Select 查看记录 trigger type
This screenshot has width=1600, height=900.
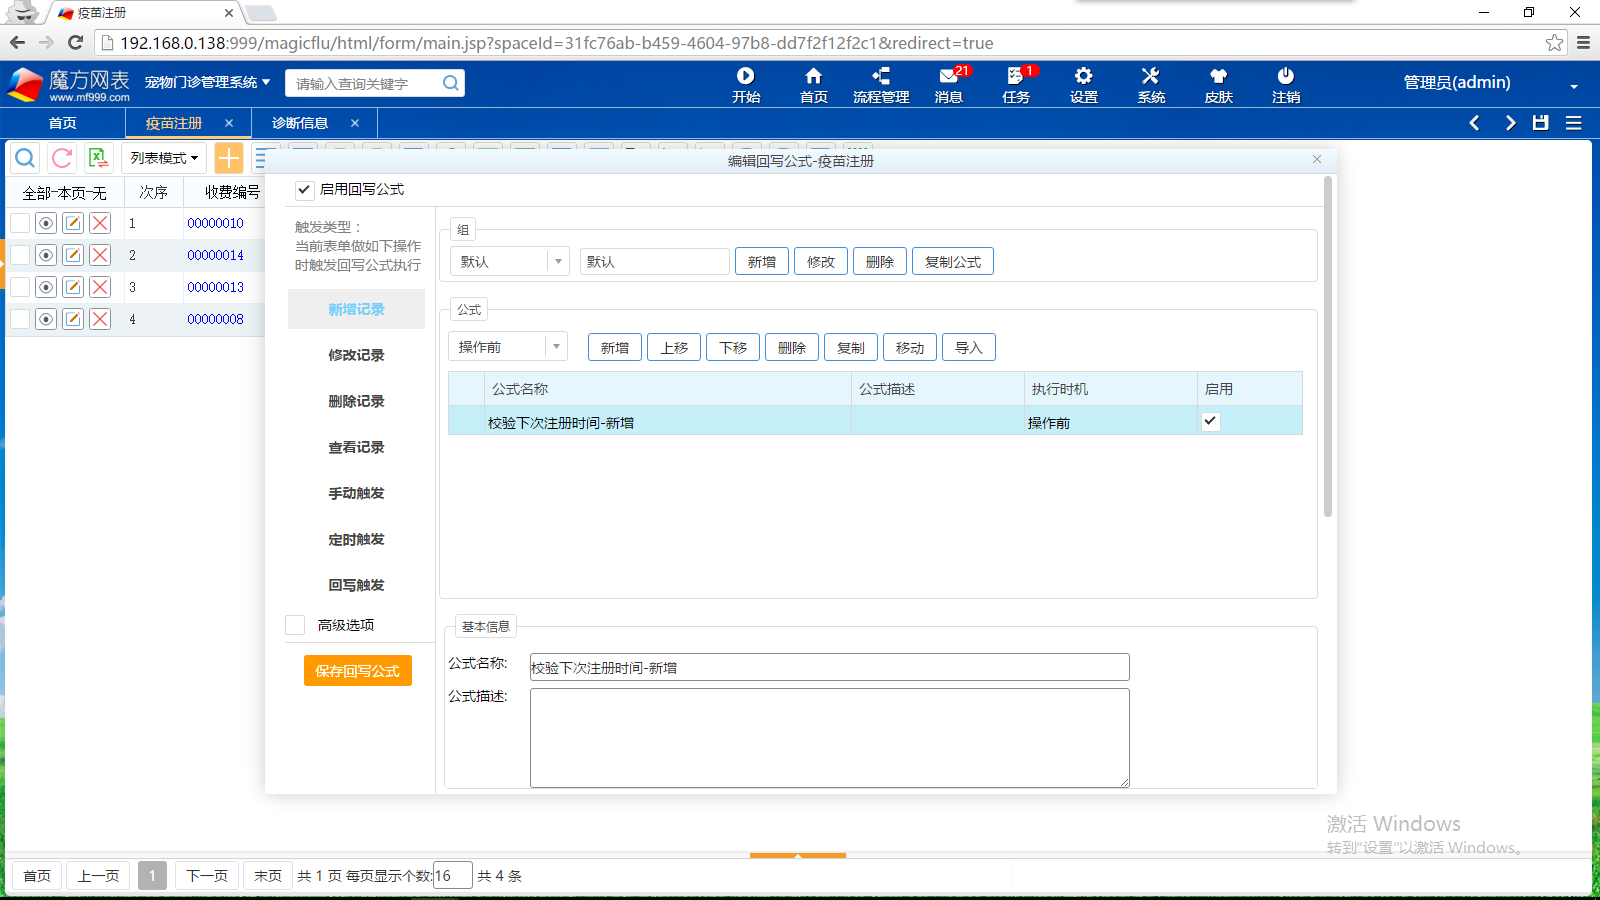pos(356,447)
